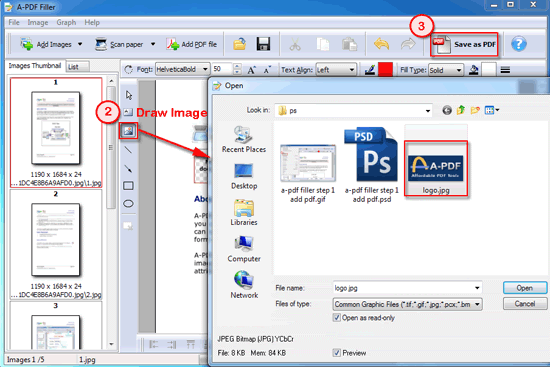This screenshot has width=550, height=367.
Task: Open the View Menu dropdown icon
Action: [491, 111]
